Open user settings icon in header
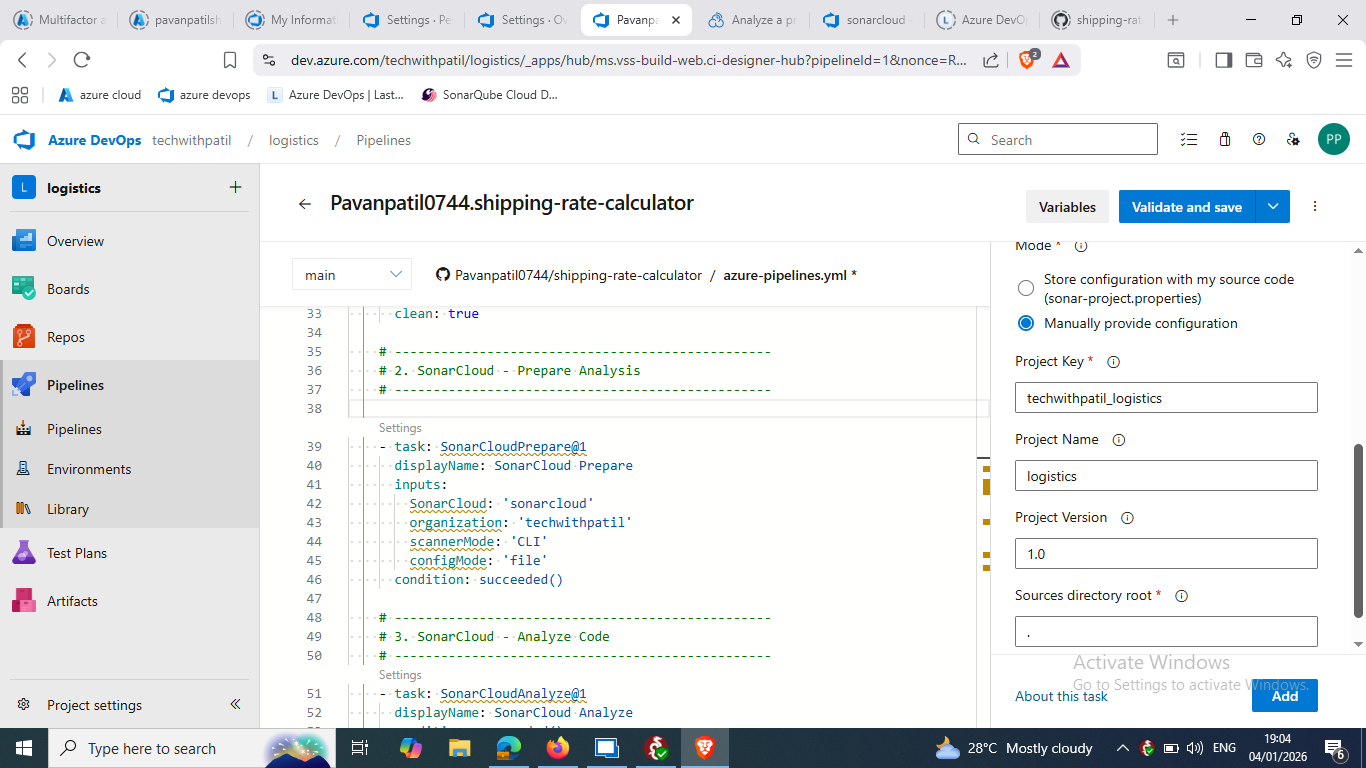 pos(1293,140)
